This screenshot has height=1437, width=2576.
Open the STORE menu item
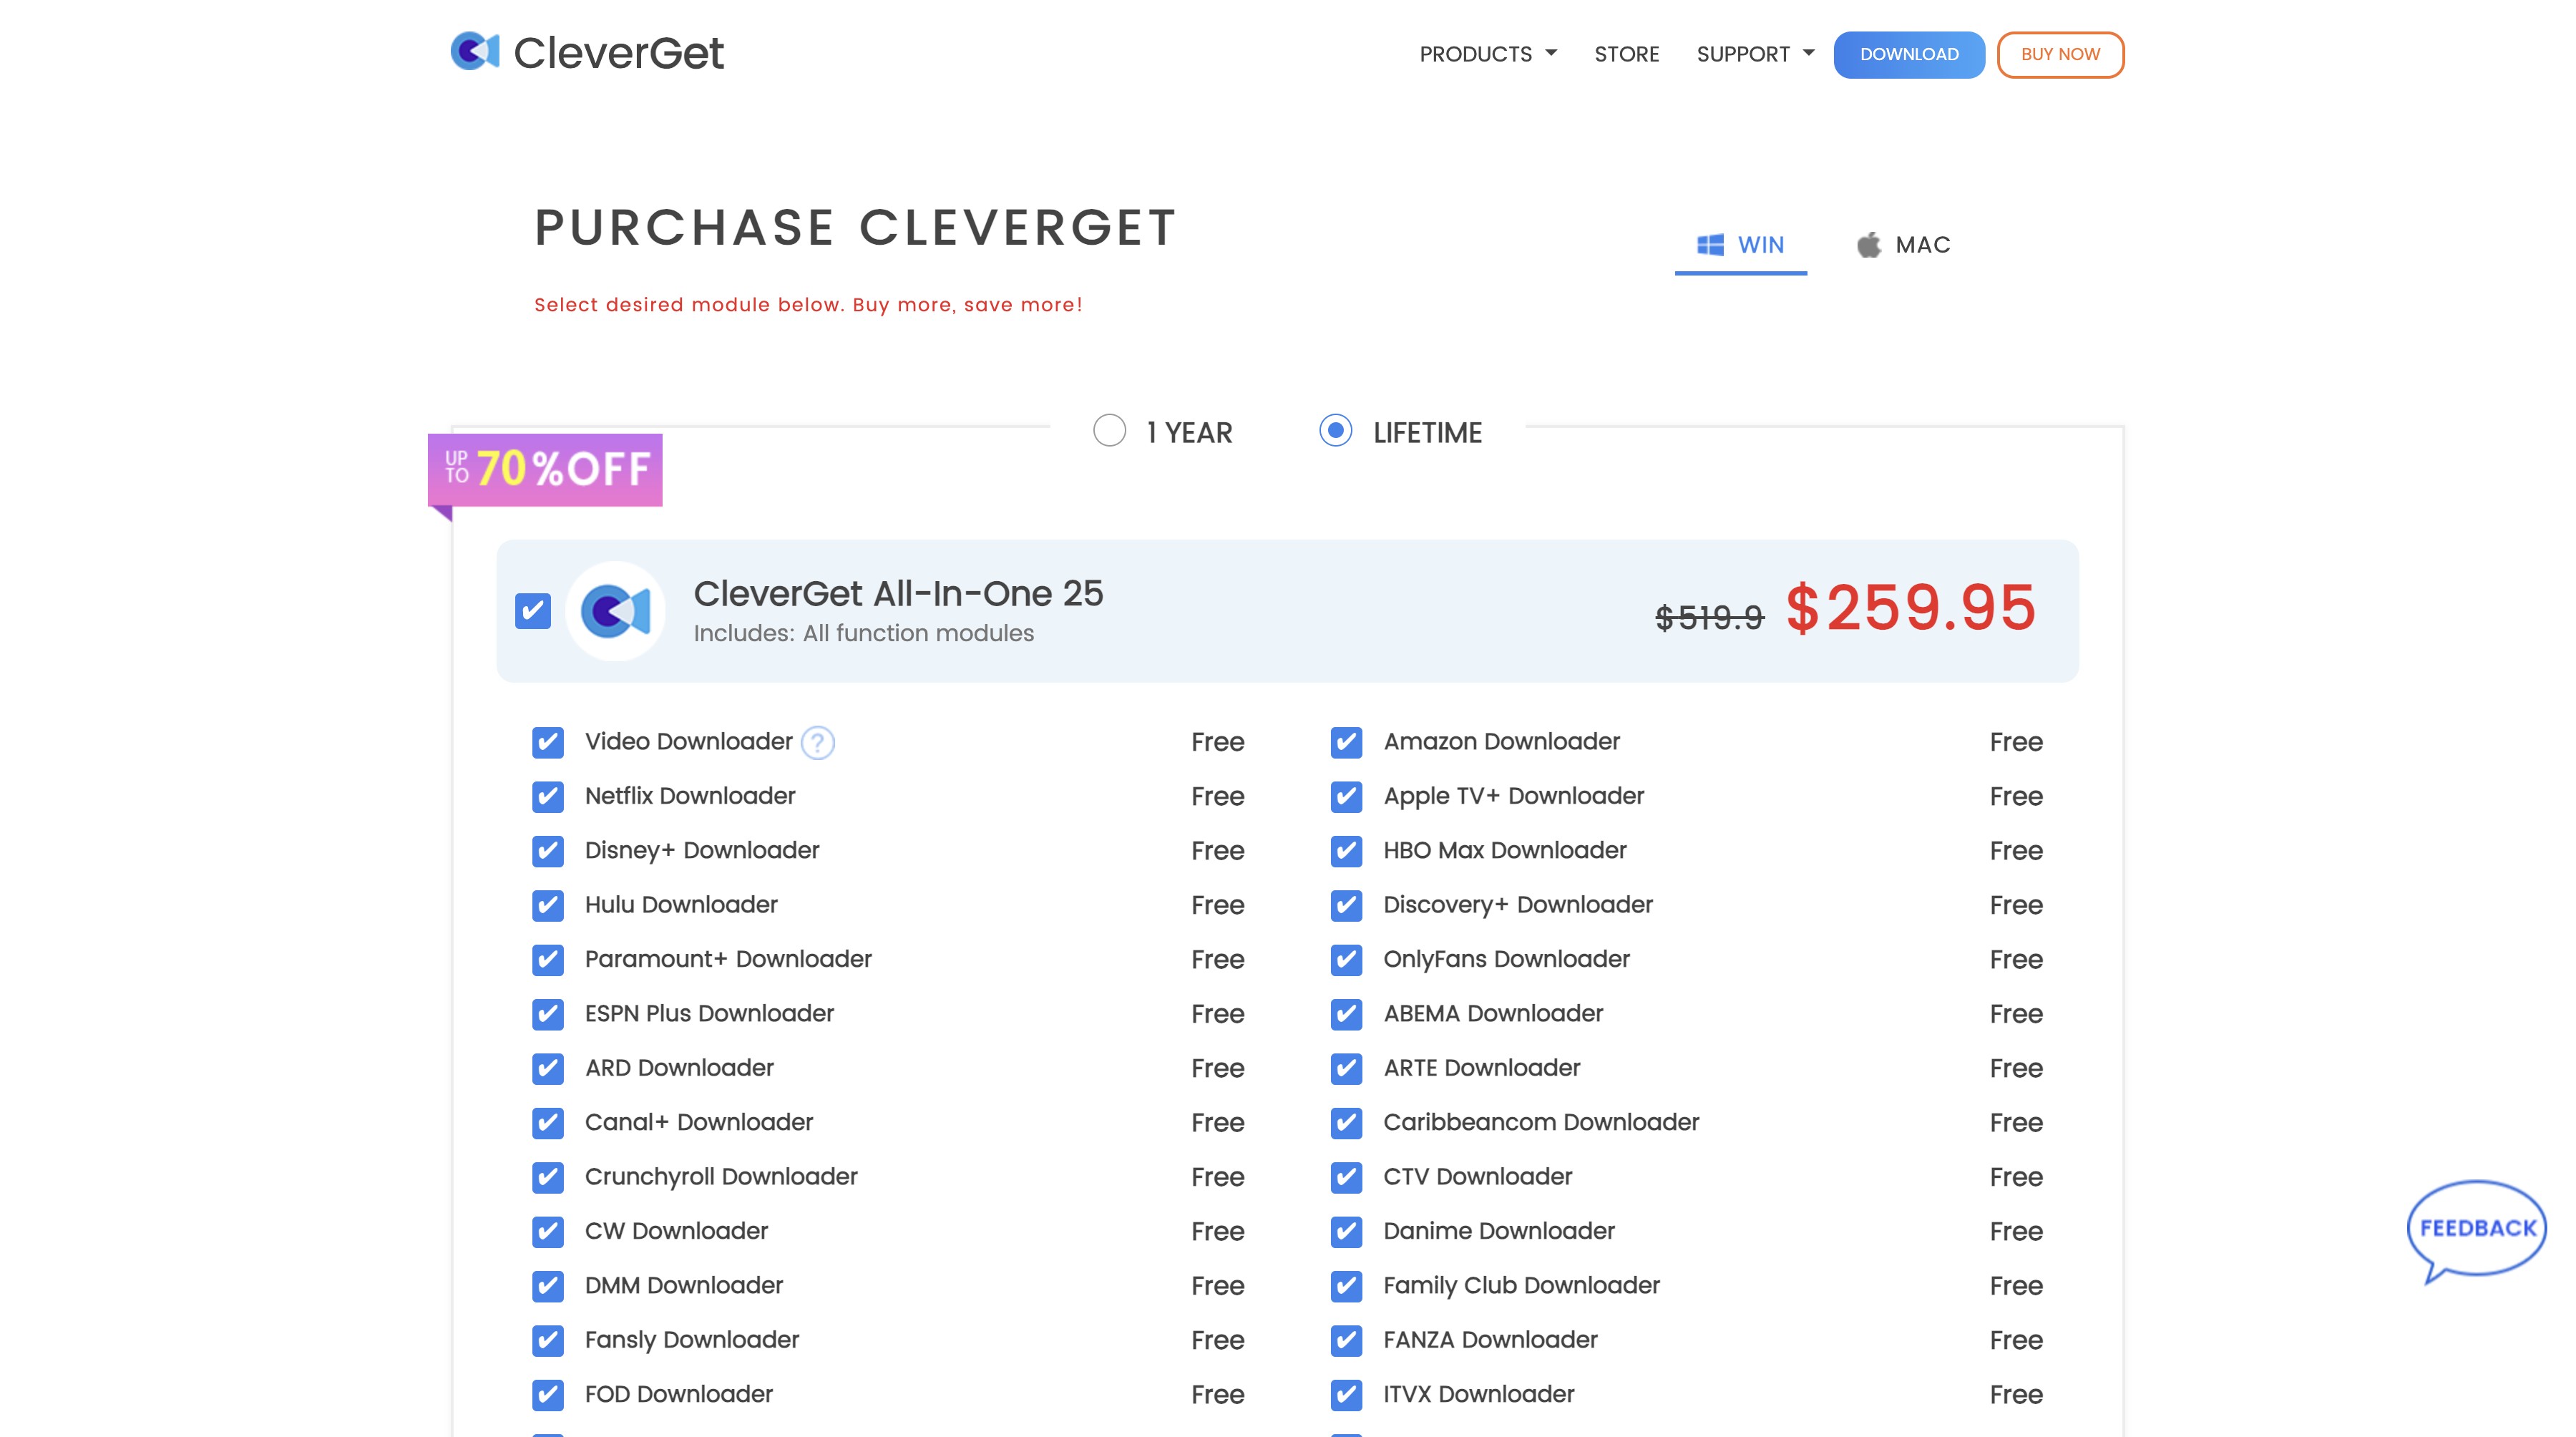(1626, 54)
